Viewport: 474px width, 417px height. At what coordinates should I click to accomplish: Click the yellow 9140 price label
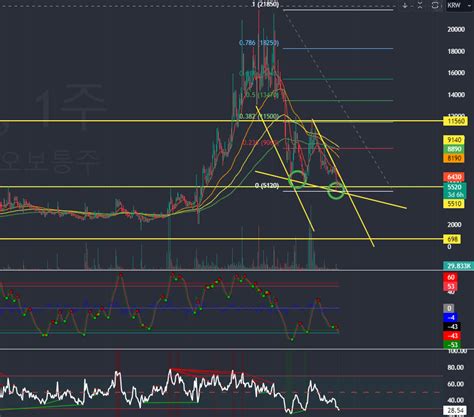454,140
